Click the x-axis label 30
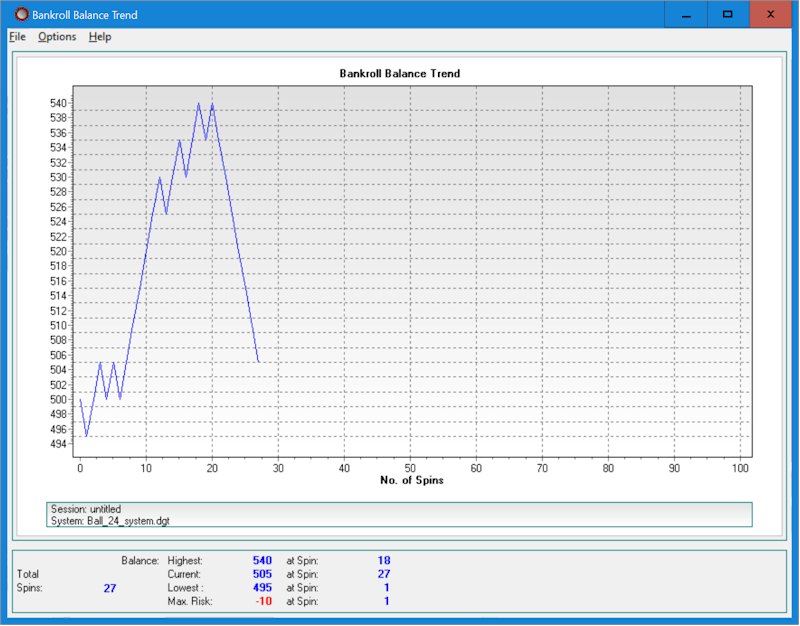 (x=278, y=468)
